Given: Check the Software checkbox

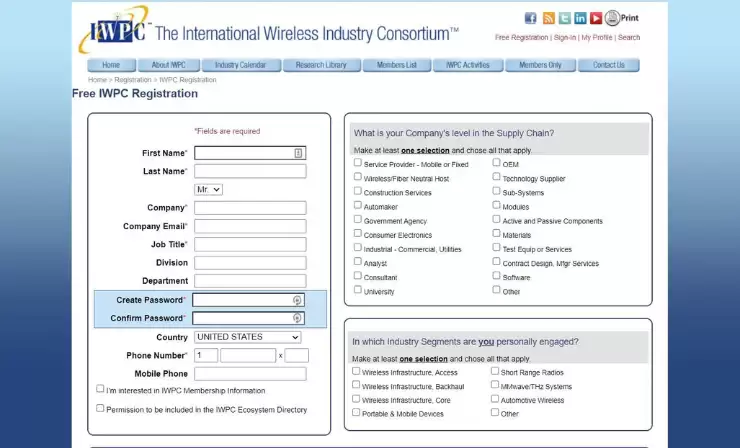Looking at the screenshot, I should tap(496, 275).
